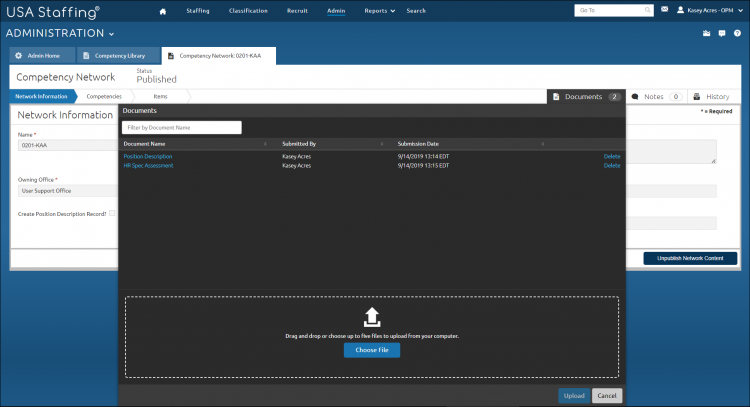Open the Position Description document link
This screenshot has width=750, height=407.
point(148,156)
